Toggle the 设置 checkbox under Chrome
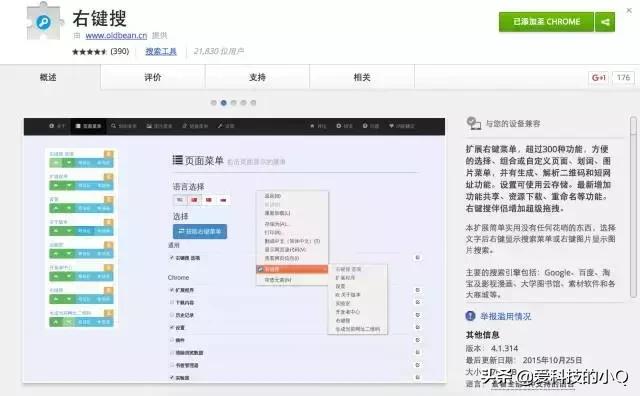Image resolution: width=640 pixels, height=396 pixels. 172,327
